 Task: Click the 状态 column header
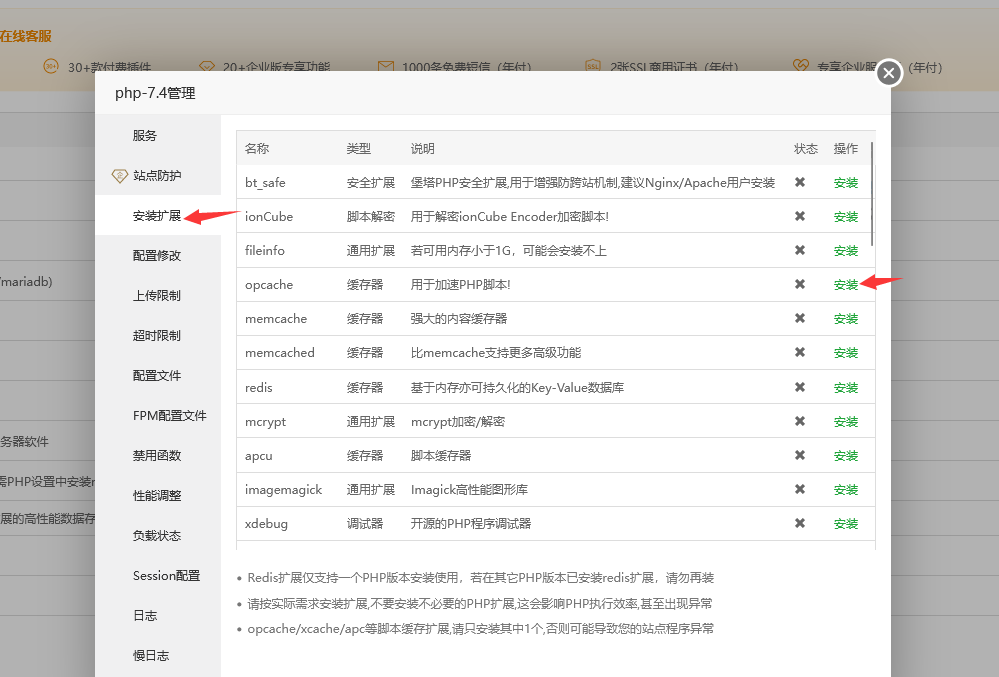[x=806, y=148]
